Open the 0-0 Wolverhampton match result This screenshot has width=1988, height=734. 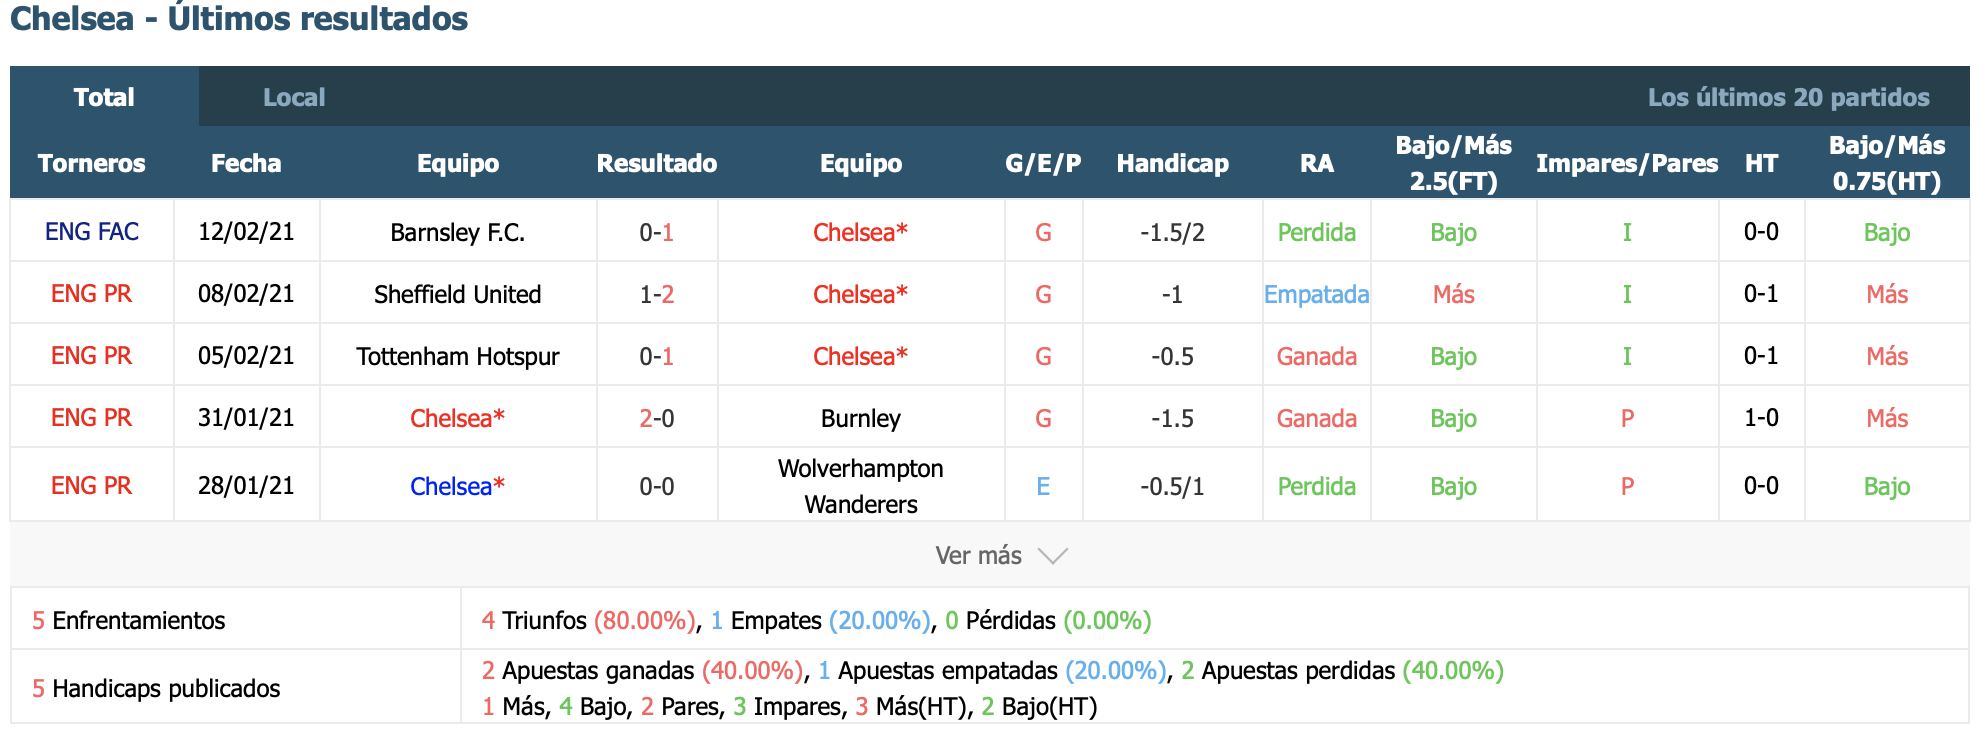click(657, 487)
